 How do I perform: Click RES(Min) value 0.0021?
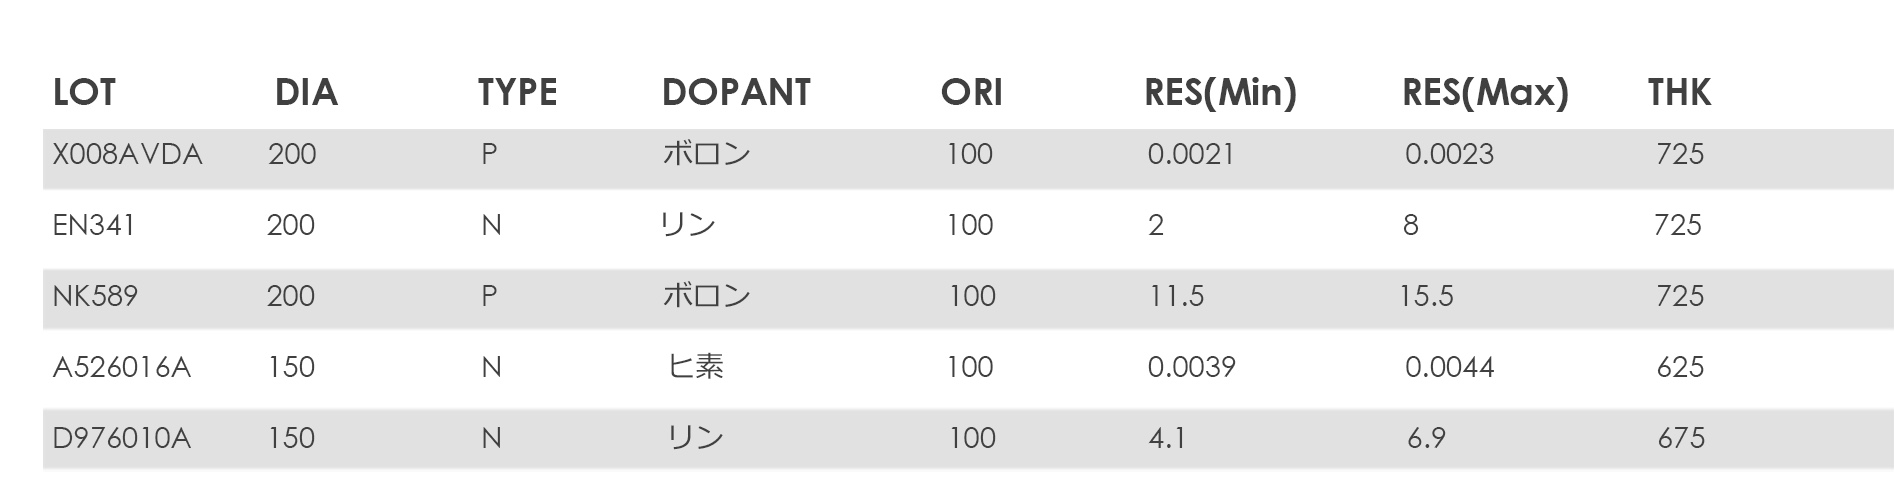tap(1190, 154)
